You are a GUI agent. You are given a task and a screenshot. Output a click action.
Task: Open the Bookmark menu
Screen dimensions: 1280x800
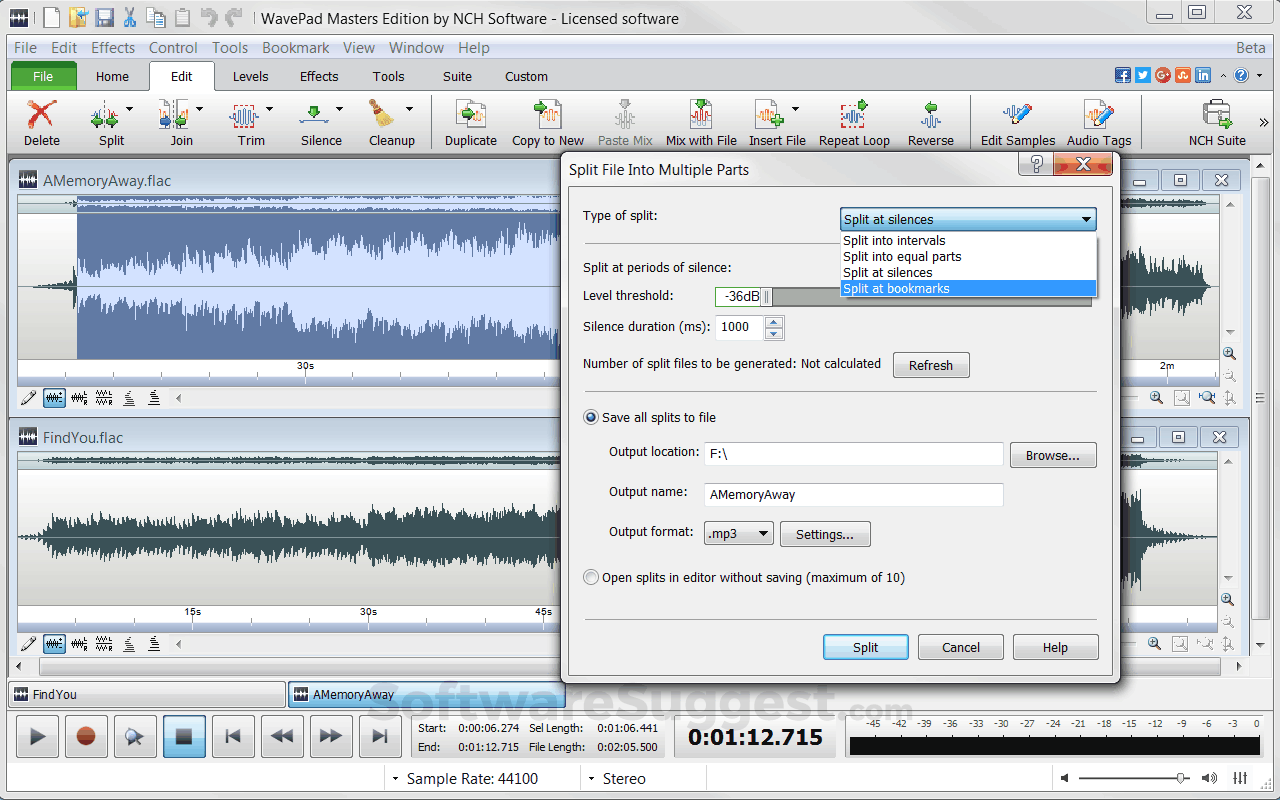coord(295,48)
